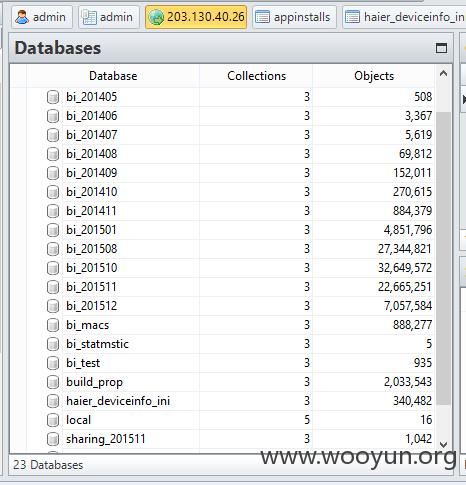Viewport: 466px width, 485px height.
Task: Switch to the first admin user tab
Action: click(x=42, y=17)
